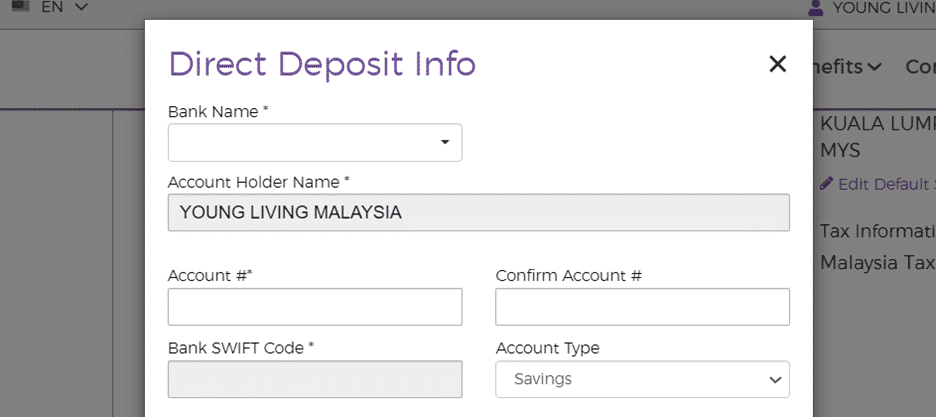Expand the EN language selector

(52, 7)
